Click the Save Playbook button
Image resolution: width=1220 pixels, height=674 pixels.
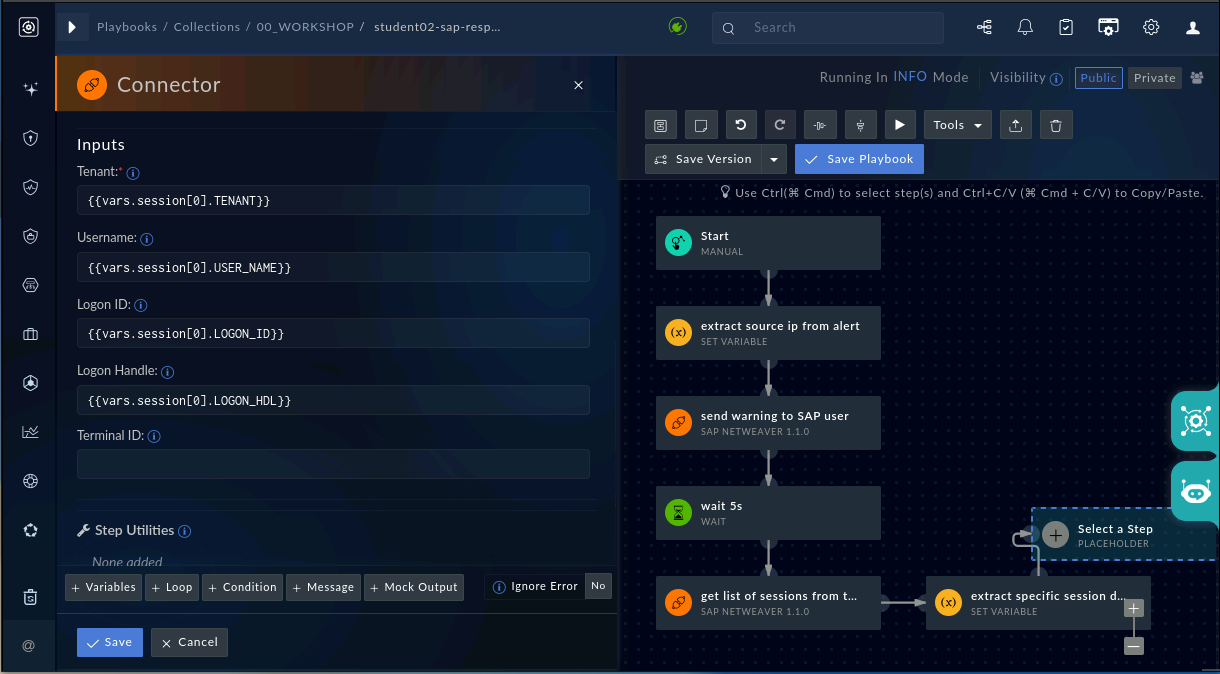tap(859, 159)
